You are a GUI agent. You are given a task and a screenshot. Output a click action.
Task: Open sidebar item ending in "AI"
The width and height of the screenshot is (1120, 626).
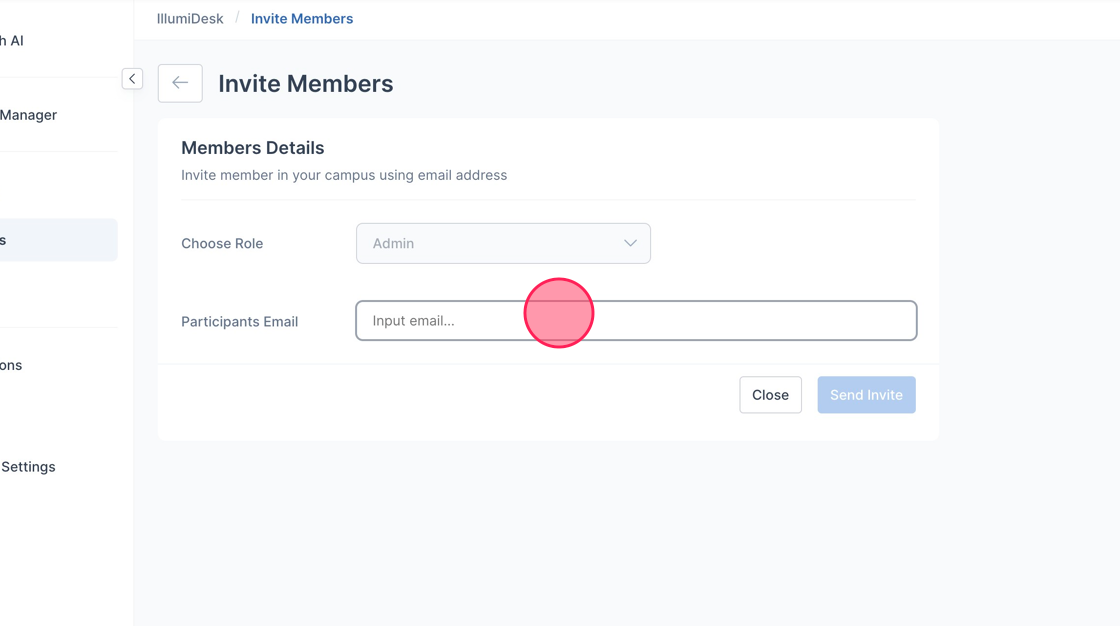(12, 41)
